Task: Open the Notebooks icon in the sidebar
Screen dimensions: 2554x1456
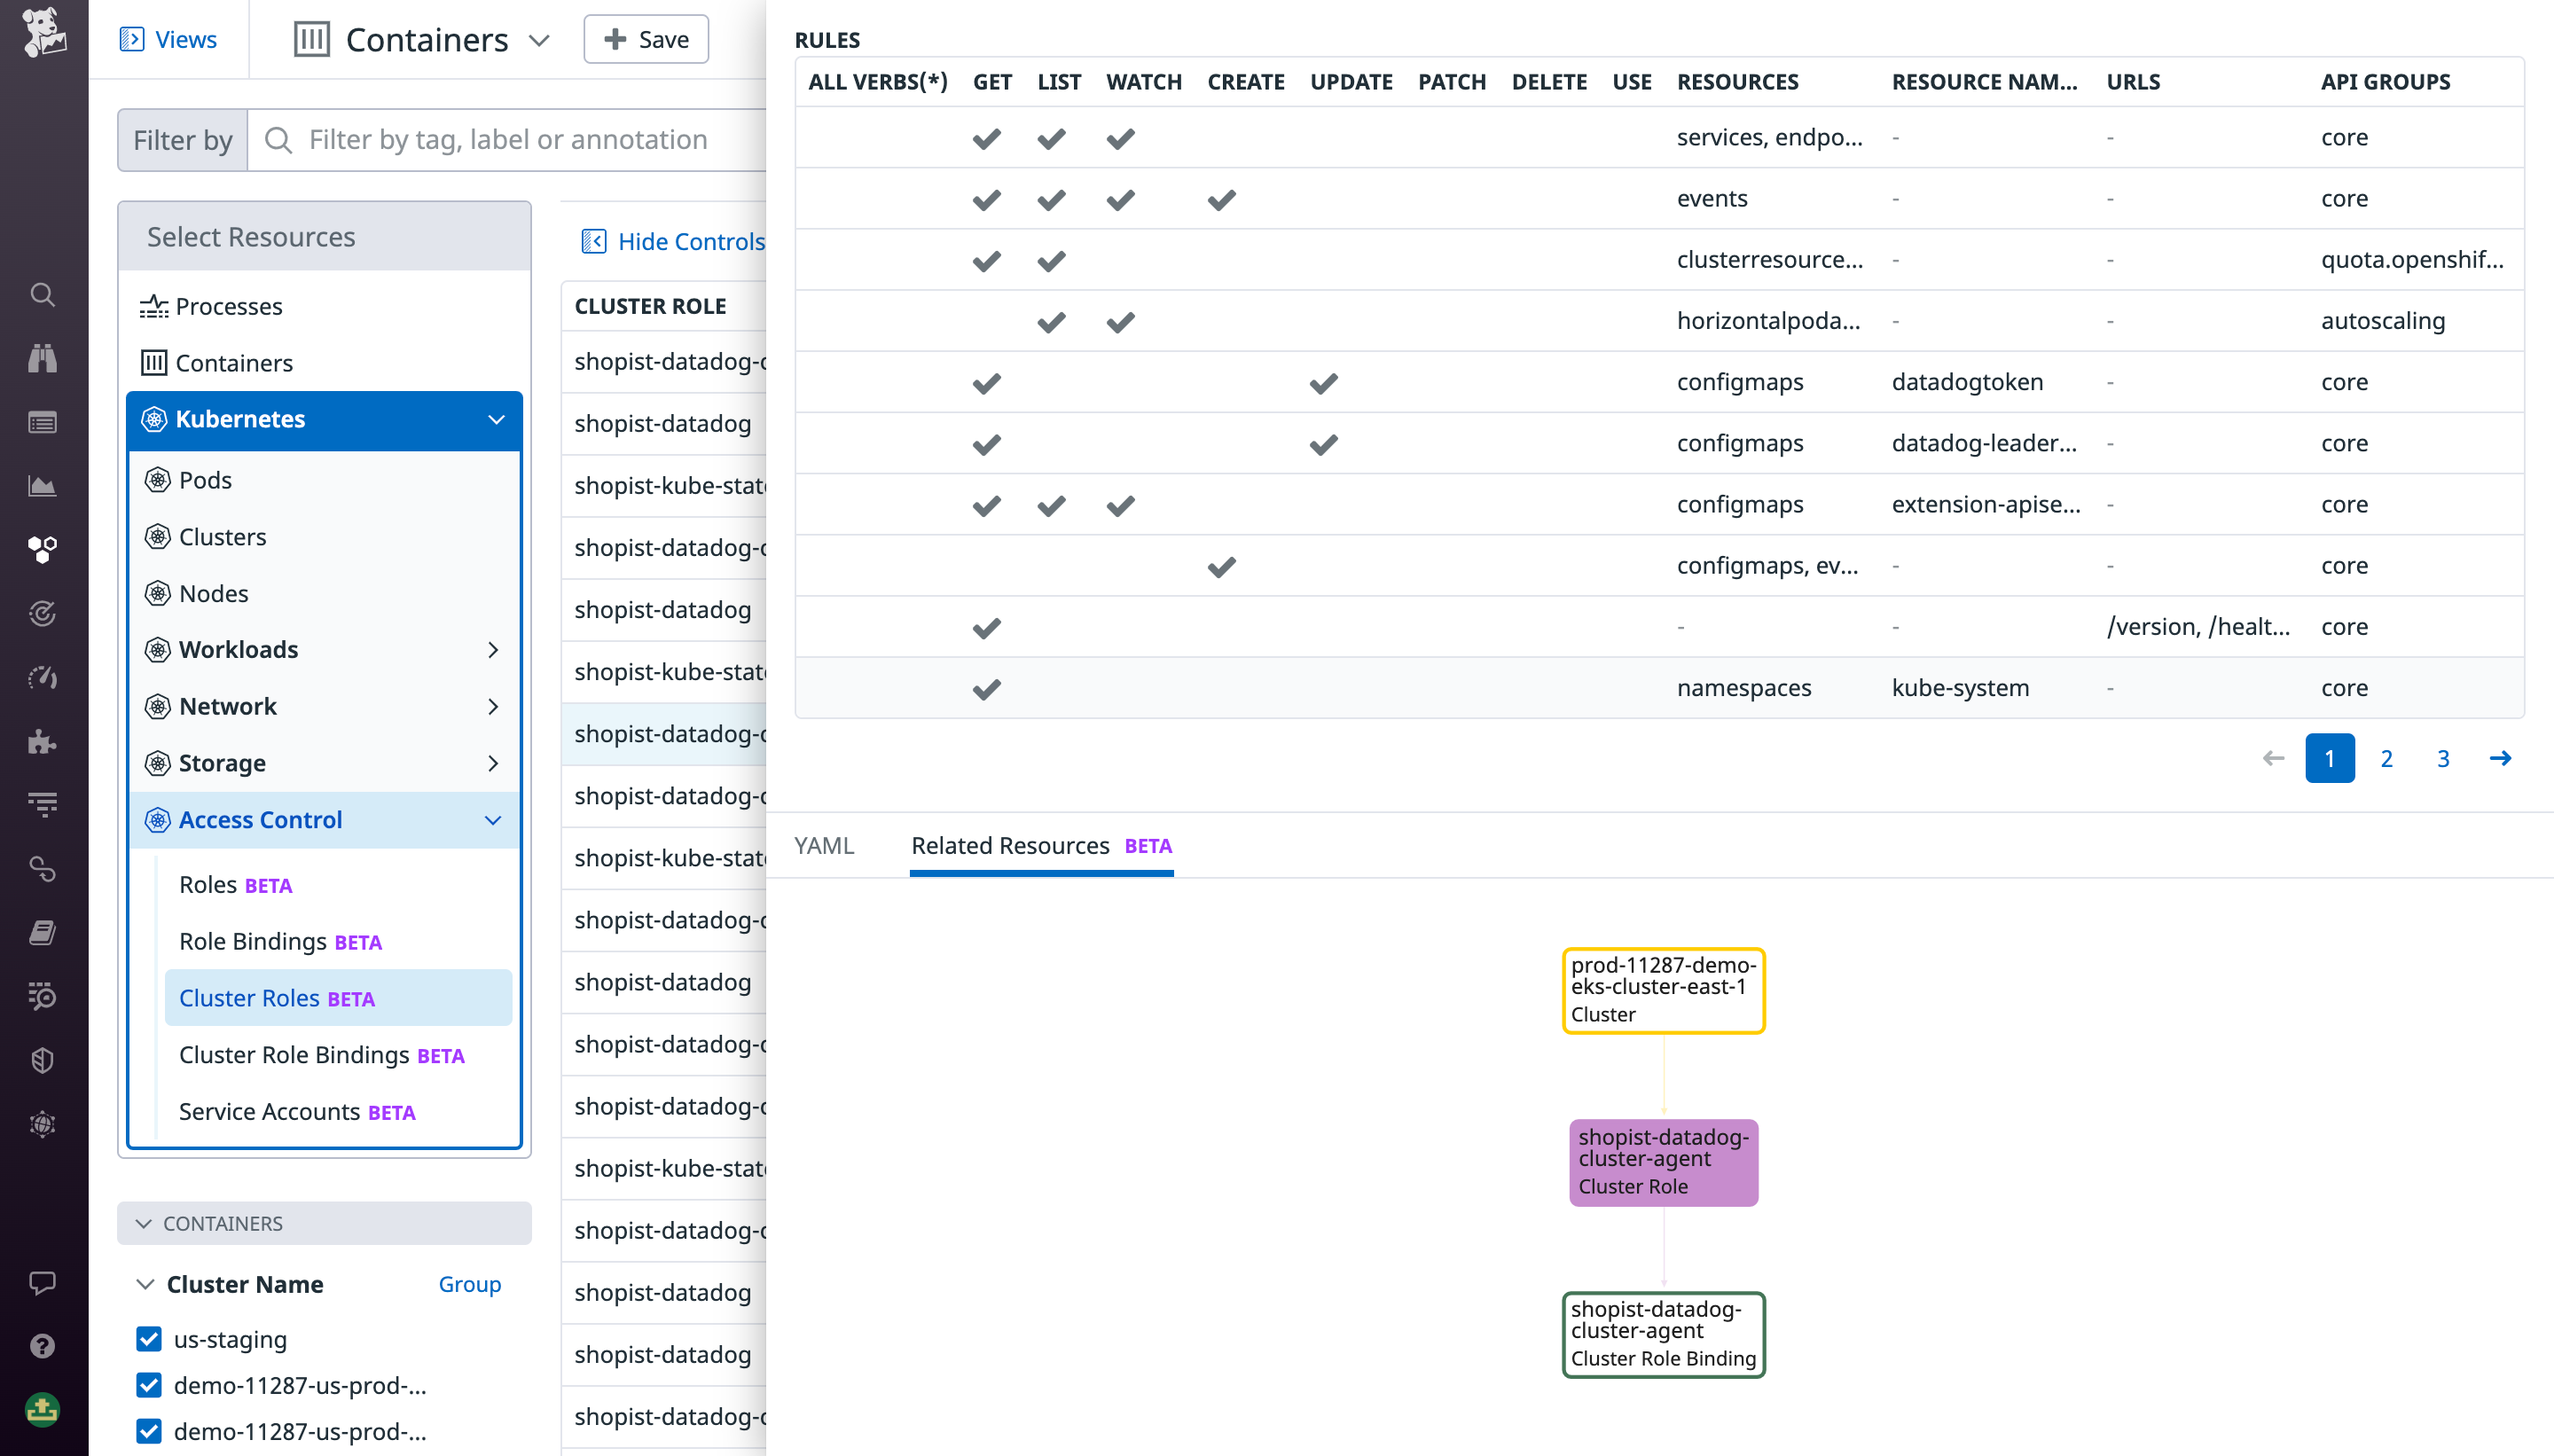Action: pyautogui.click(x=42, y=932)
